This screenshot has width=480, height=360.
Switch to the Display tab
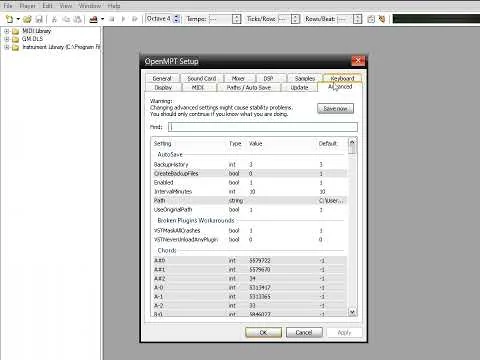(163, 87)
